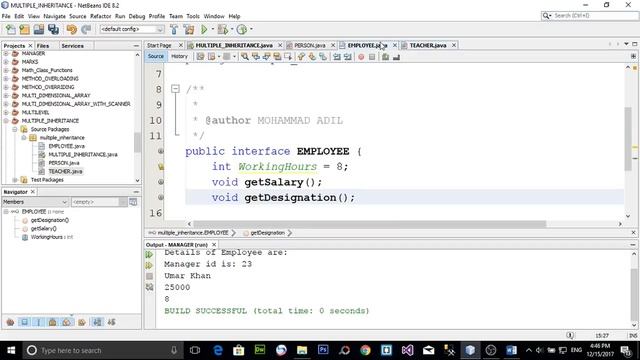This screenshot has width=640, height=360.
Task: Click the yellow Re-run with different parameters icon
Action: (149, 265)
